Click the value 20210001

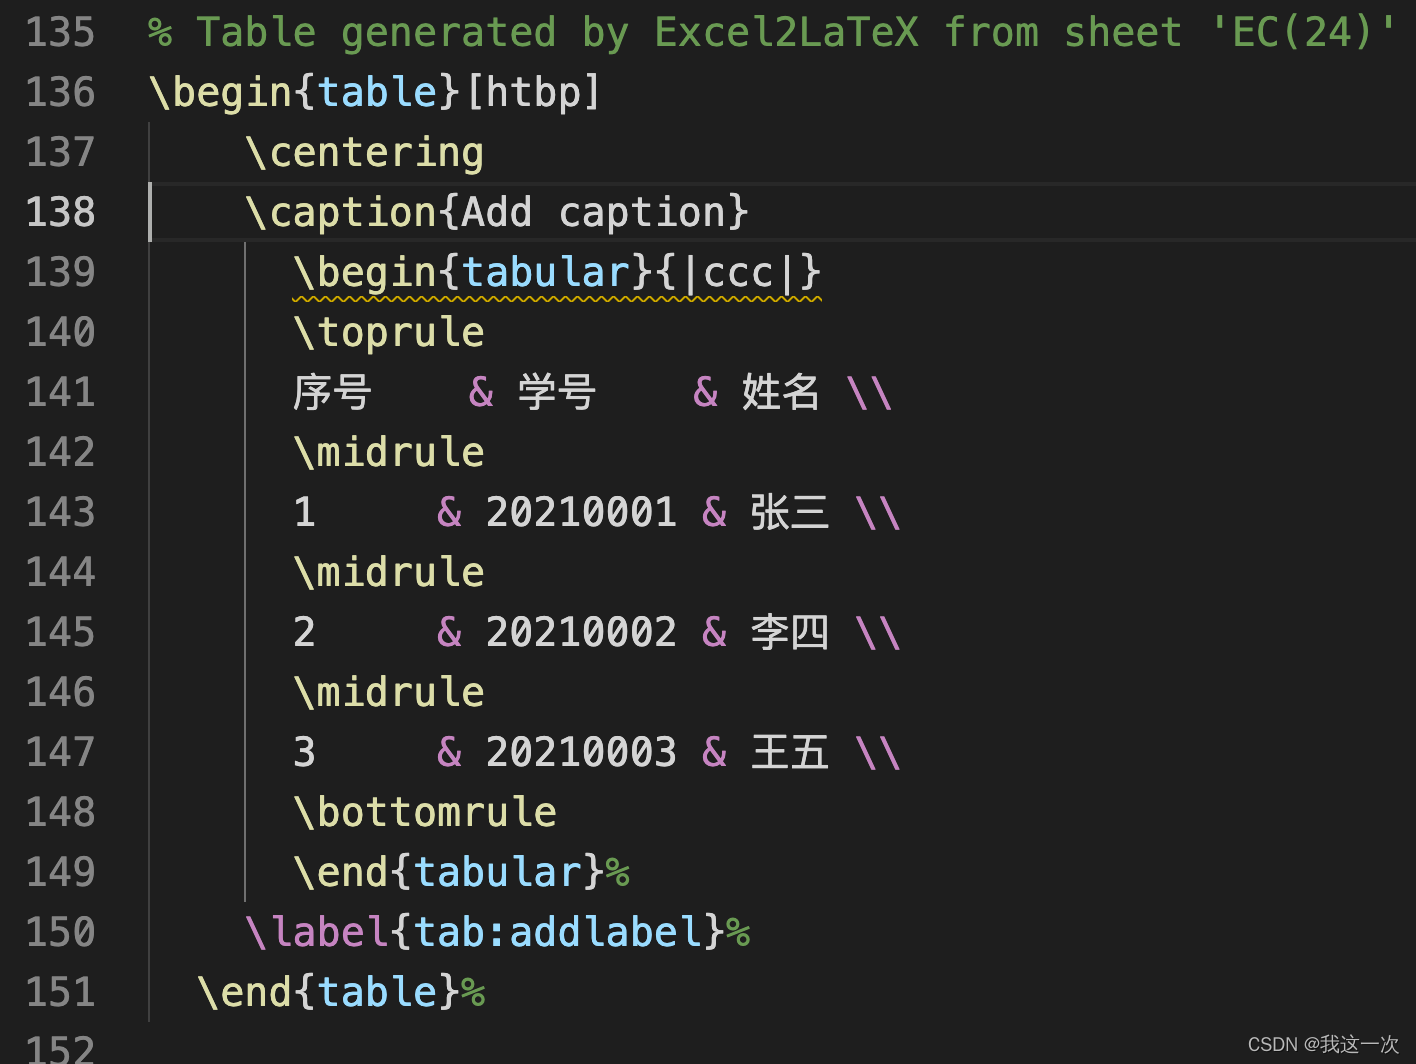(581, 512)
